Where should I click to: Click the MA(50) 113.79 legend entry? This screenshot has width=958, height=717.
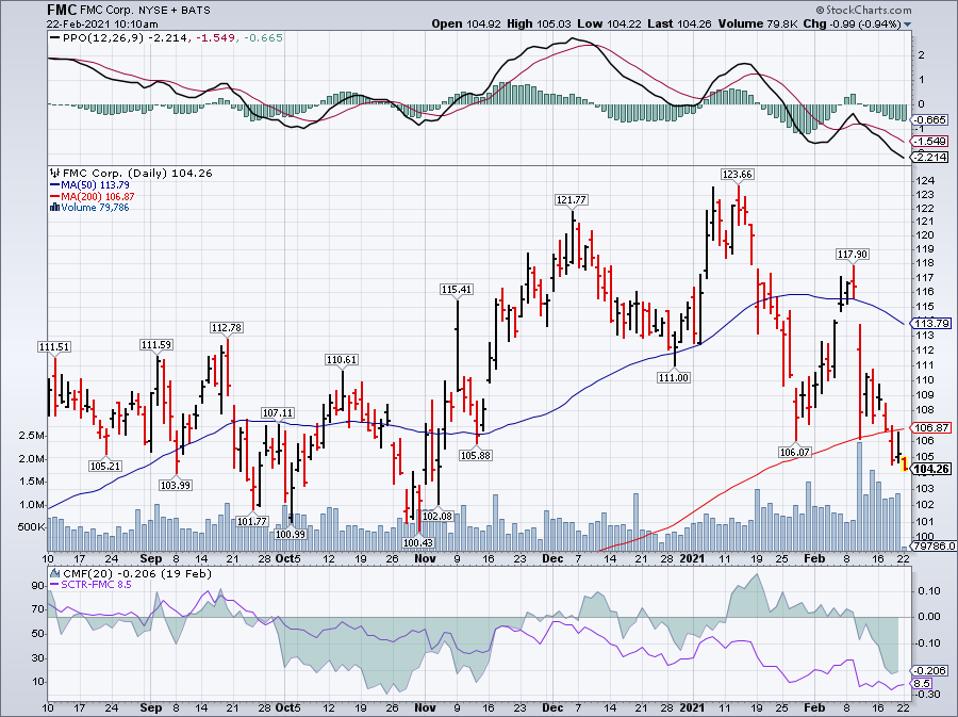tap(95, 185)
